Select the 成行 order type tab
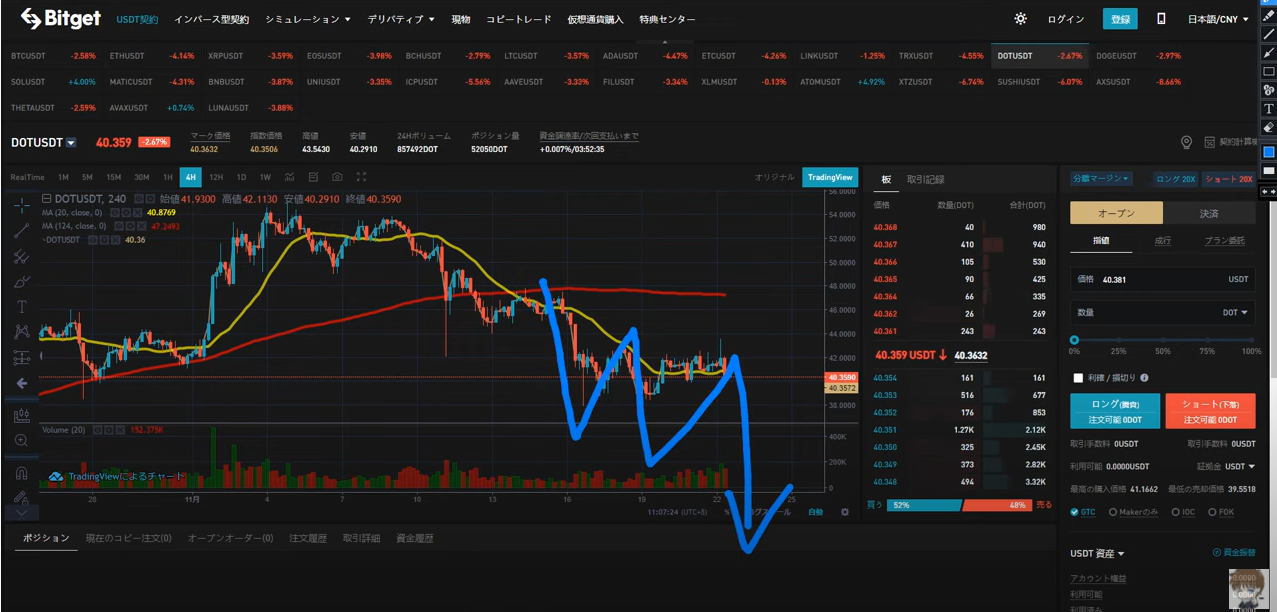 [1162, 240]
